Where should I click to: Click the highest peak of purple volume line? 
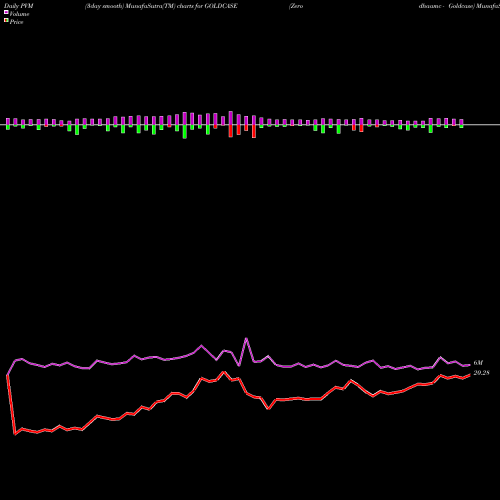pos(246,339)
